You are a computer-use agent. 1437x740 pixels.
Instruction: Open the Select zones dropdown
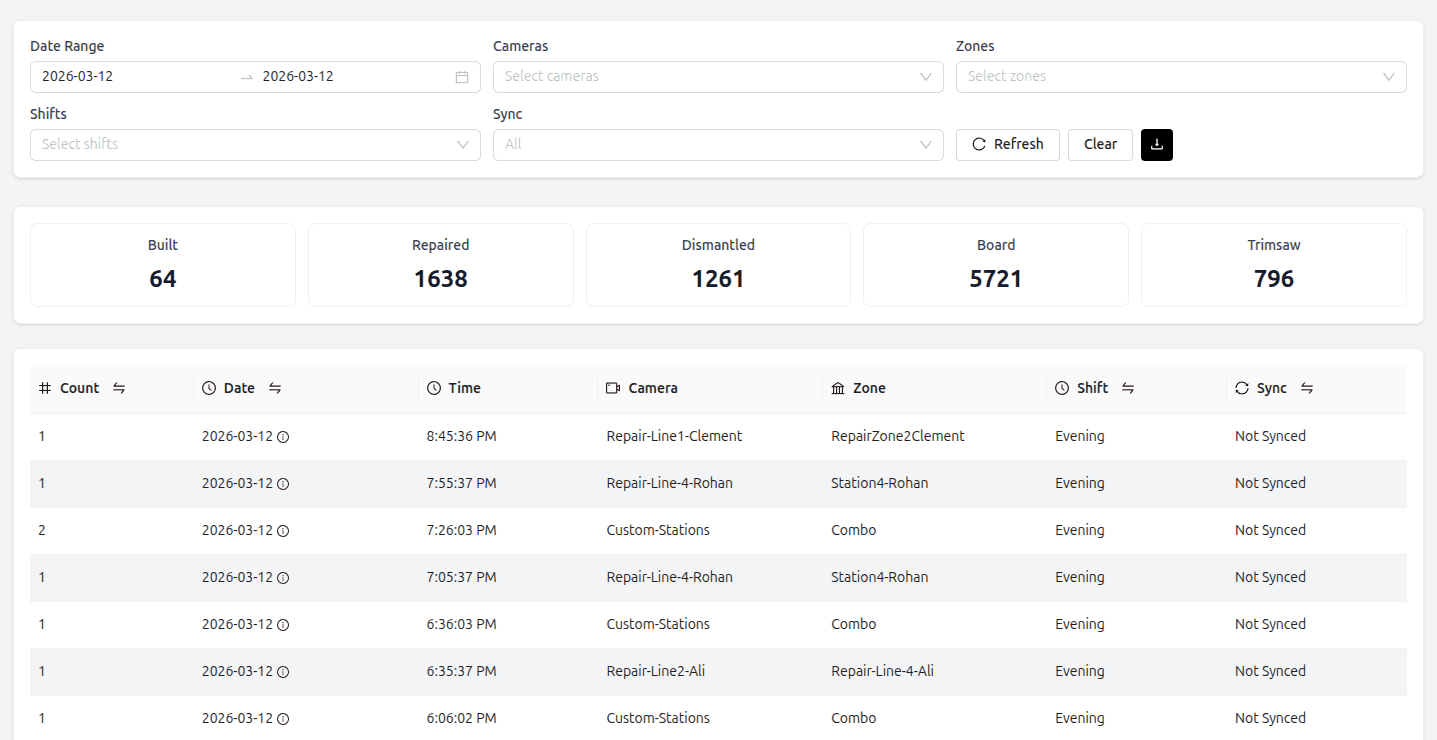pos(1180,76)
